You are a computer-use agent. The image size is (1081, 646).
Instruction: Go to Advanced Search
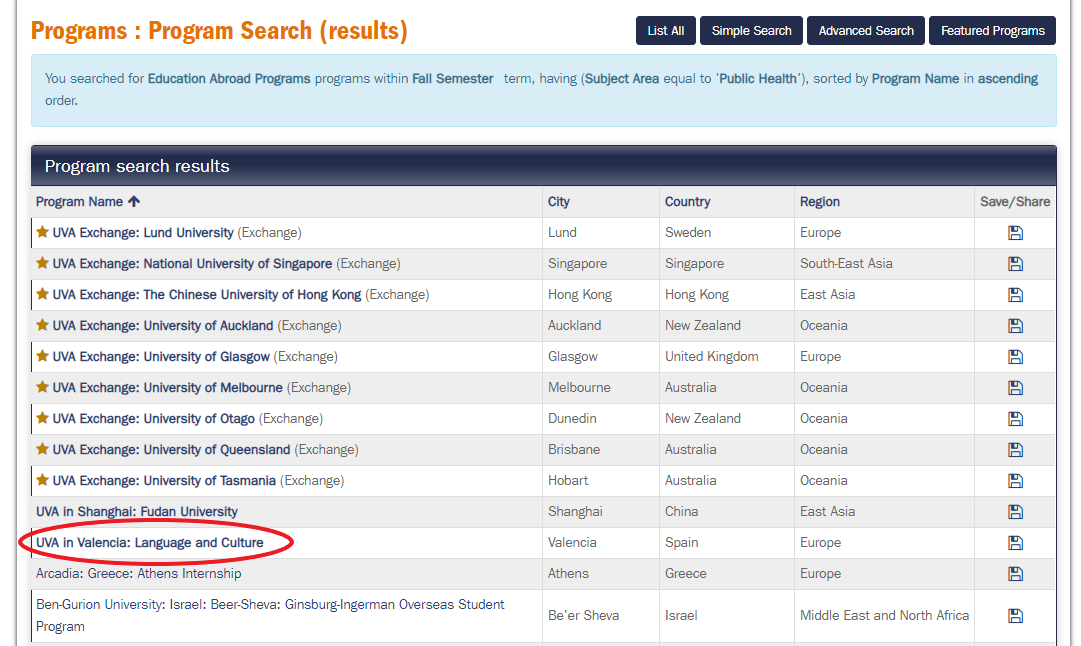[x=866, y=30]
